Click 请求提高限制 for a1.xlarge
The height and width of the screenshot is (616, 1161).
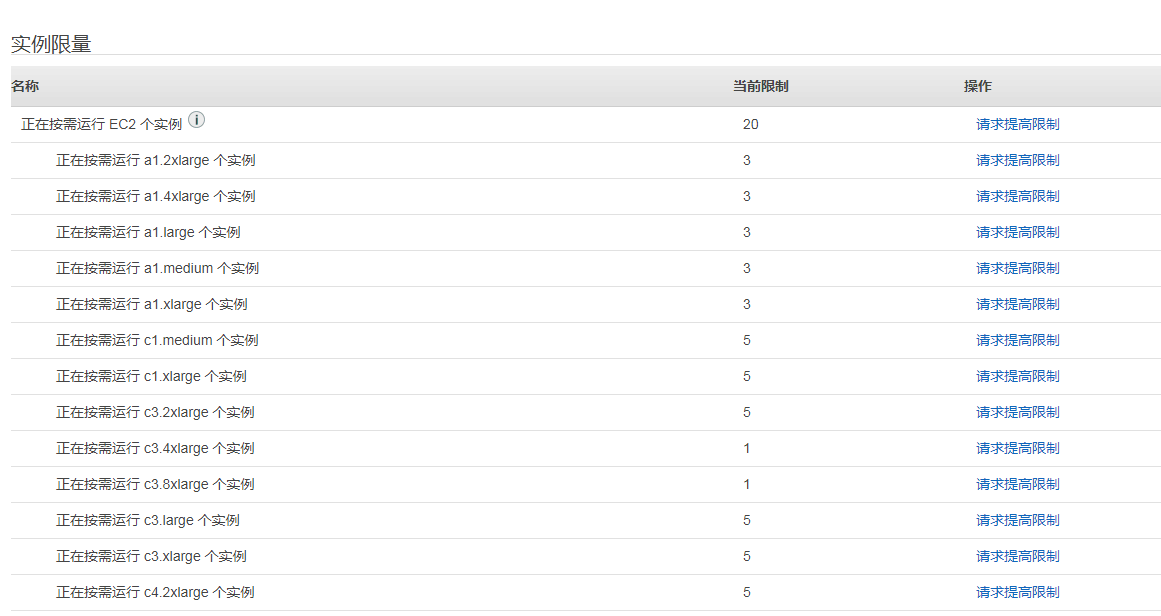tap(1017, 304)
